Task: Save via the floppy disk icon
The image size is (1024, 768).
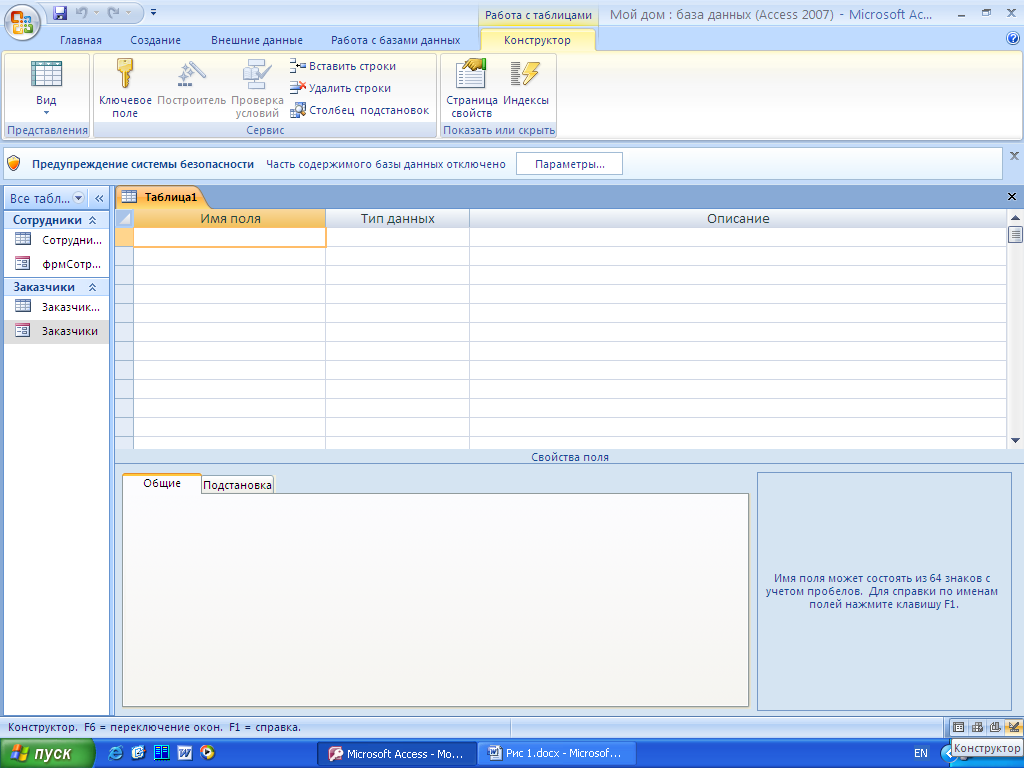Action: 60,12
